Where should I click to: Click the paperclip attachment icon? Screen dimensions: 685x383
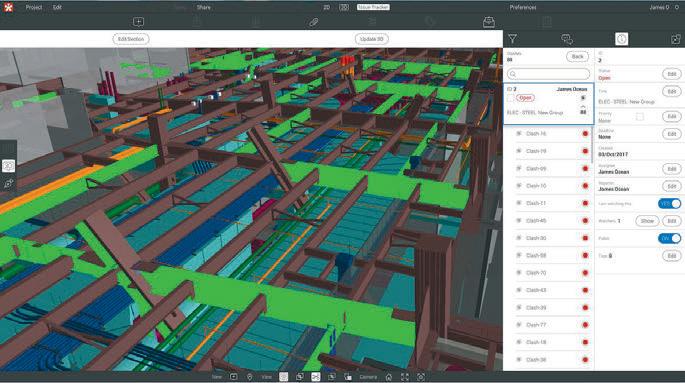point(313,22)
